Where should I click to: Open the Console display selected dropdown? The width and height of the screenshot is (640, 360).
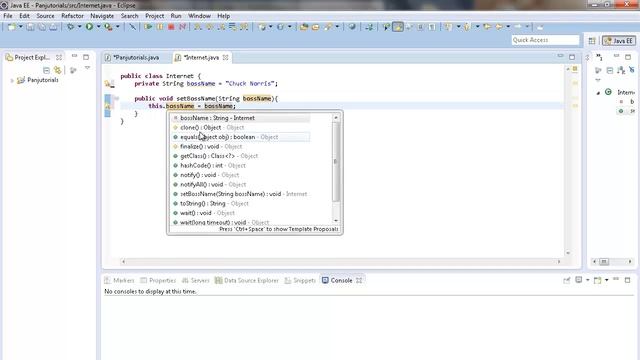pos(587,280)
